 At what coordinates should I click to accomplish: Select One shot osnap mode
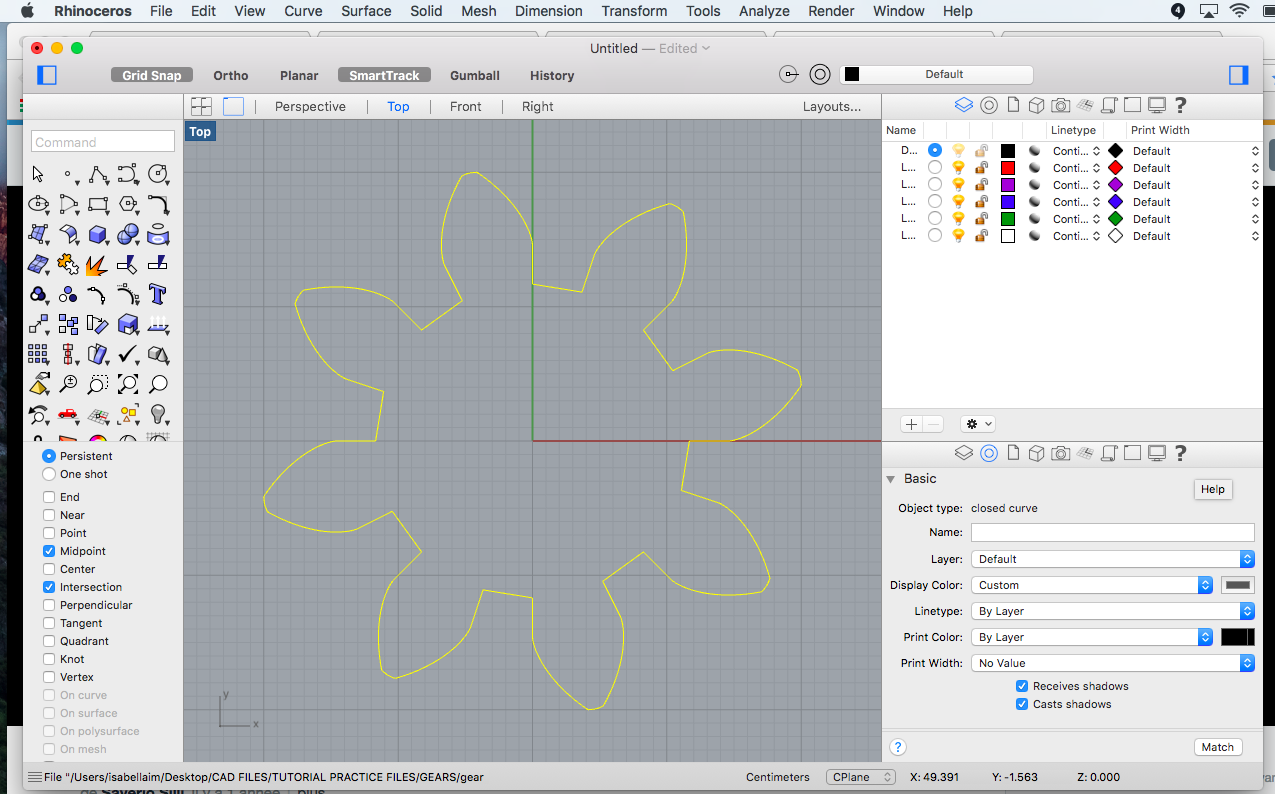click(49, 474)
